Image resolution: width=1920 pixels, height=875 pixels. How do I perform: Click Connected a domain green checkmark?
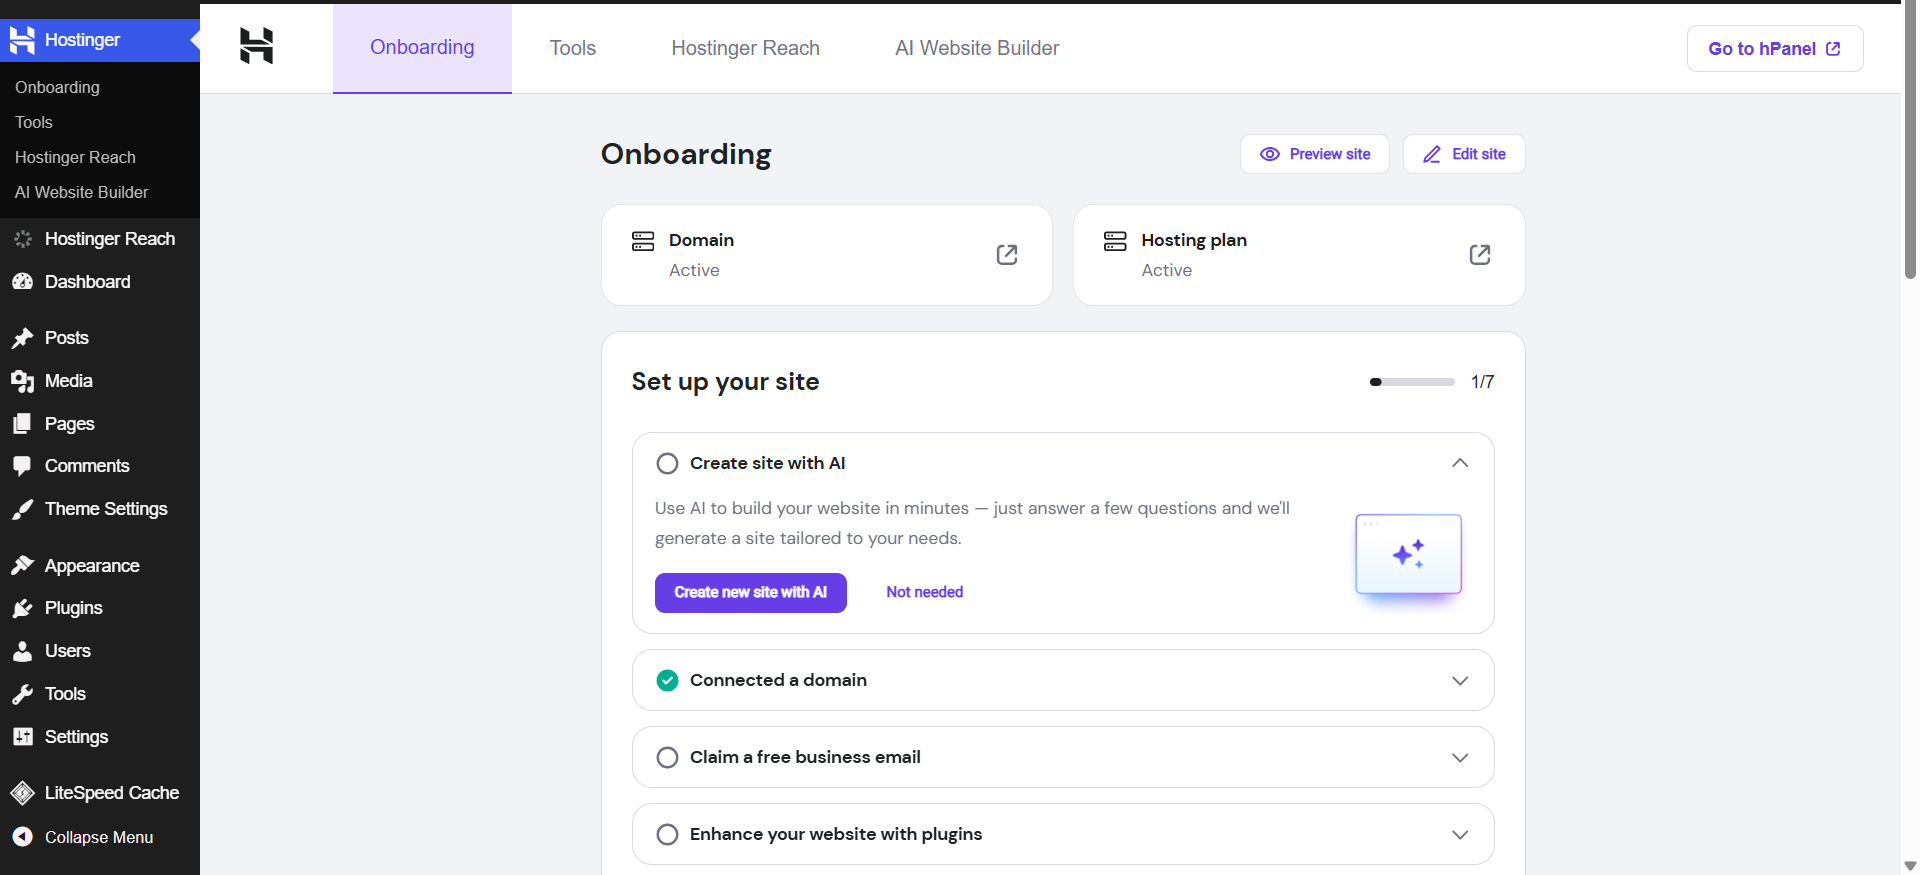tap(667, 681)
